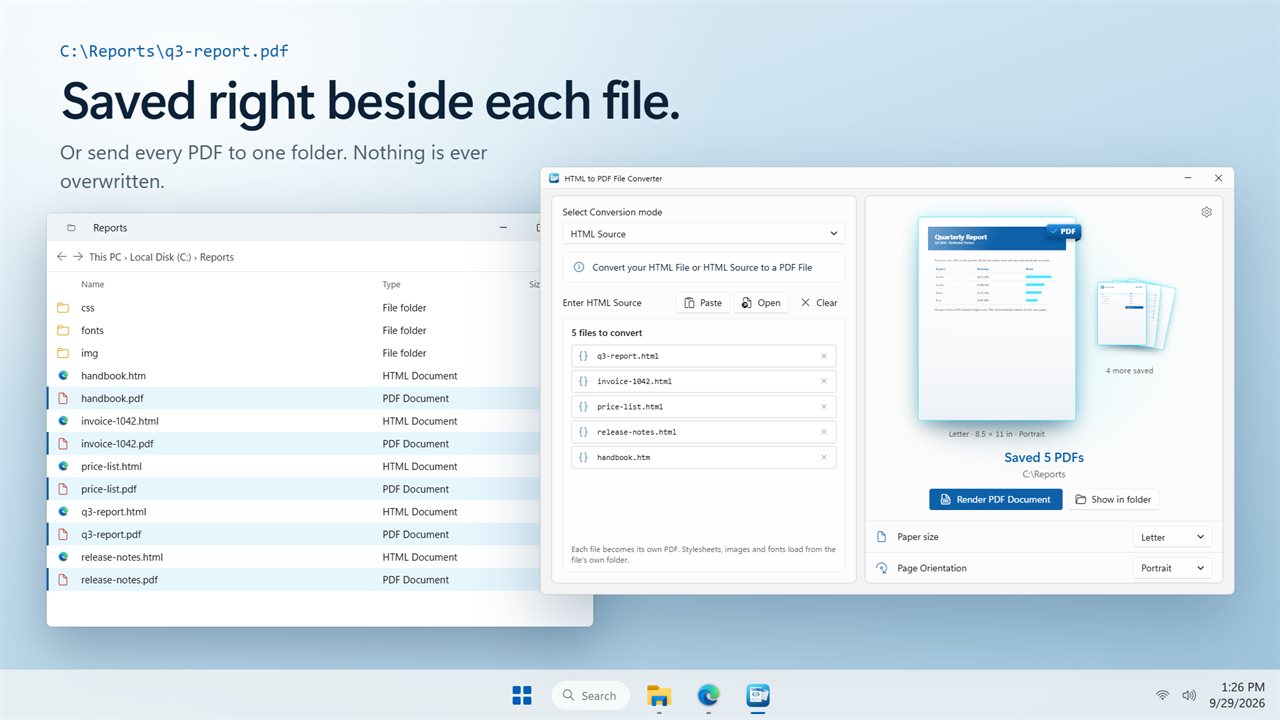Click the volume speaker icon in the tray

[1189, 695]
